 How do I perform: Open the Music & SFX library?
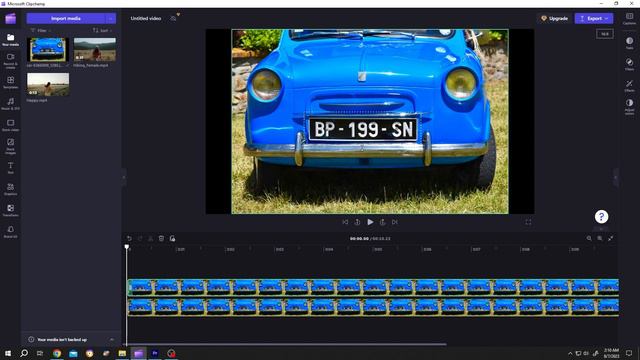(x=11, y=104)
